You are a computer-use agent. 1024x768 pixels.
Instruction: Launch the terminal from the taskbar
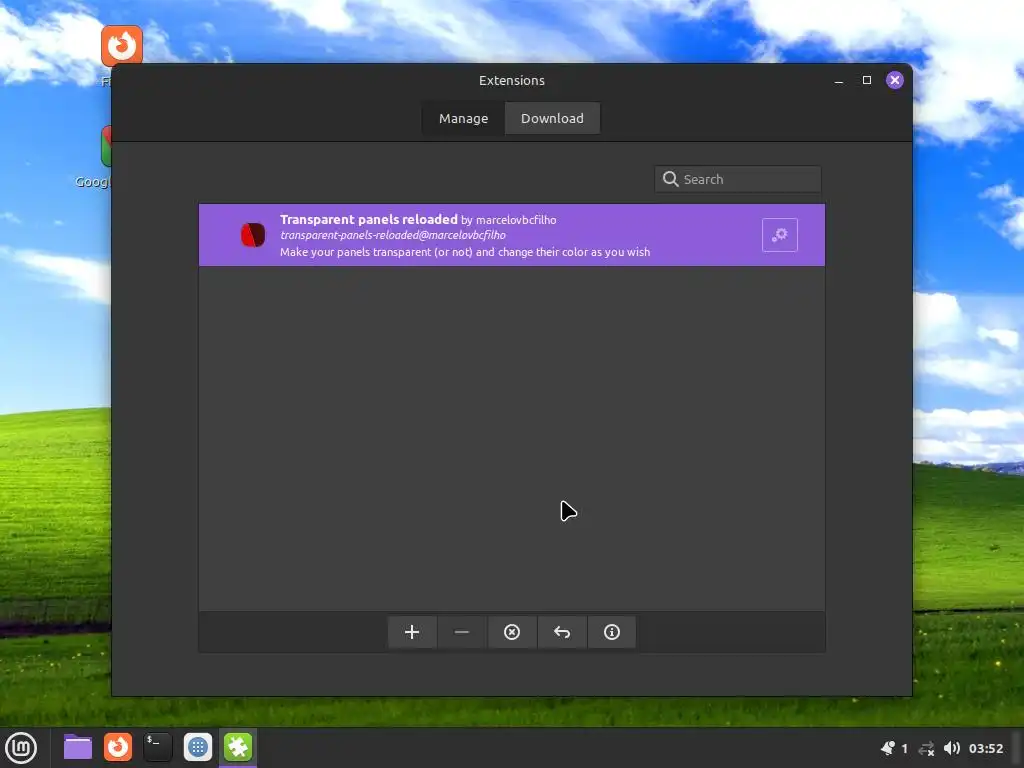coord(157,747)
